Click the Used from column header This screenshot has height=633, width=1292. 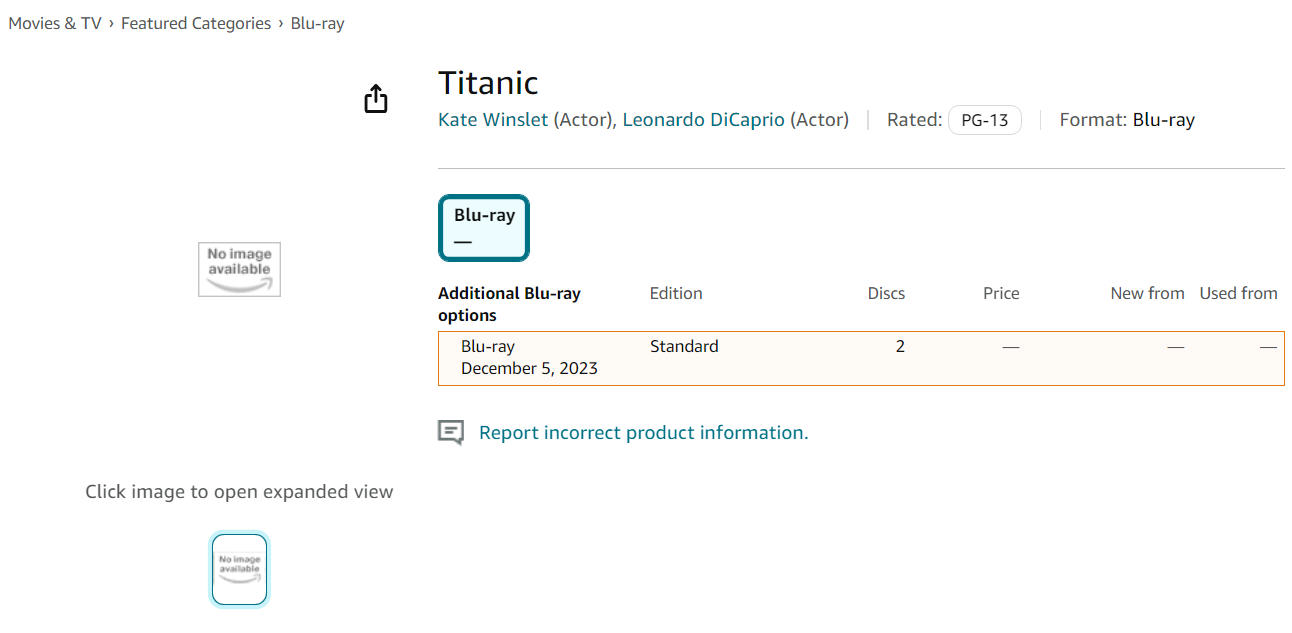click(x=1238, y=293)
